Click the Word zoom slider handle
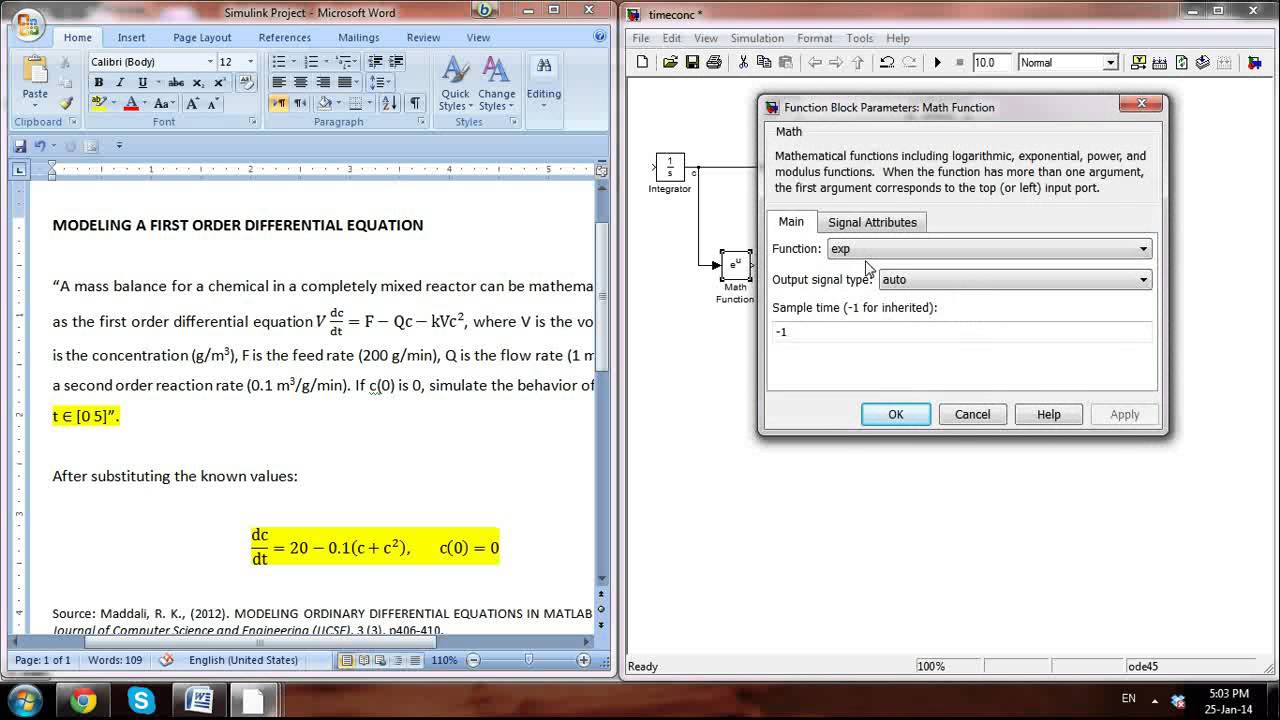This screenshot has height=720, width=1280. tap(529, 660)
